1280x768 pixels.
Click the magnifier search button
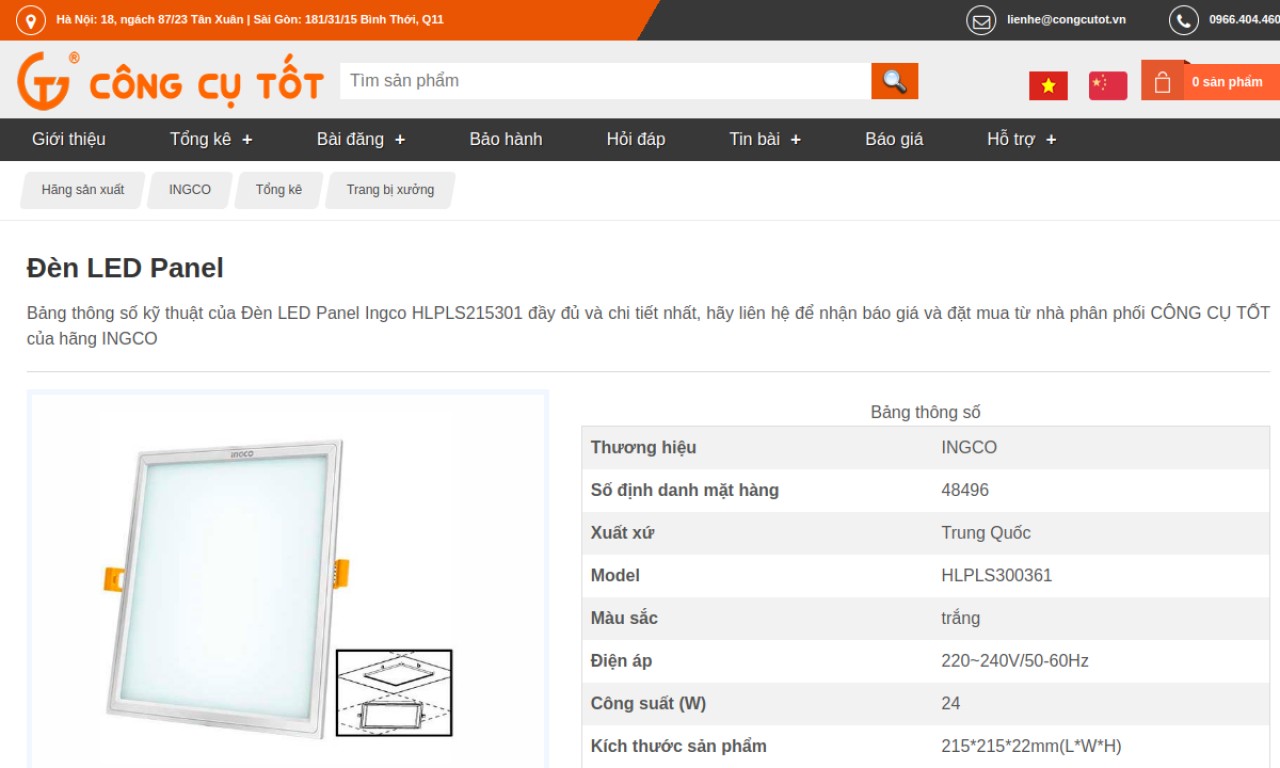(894, 81)
